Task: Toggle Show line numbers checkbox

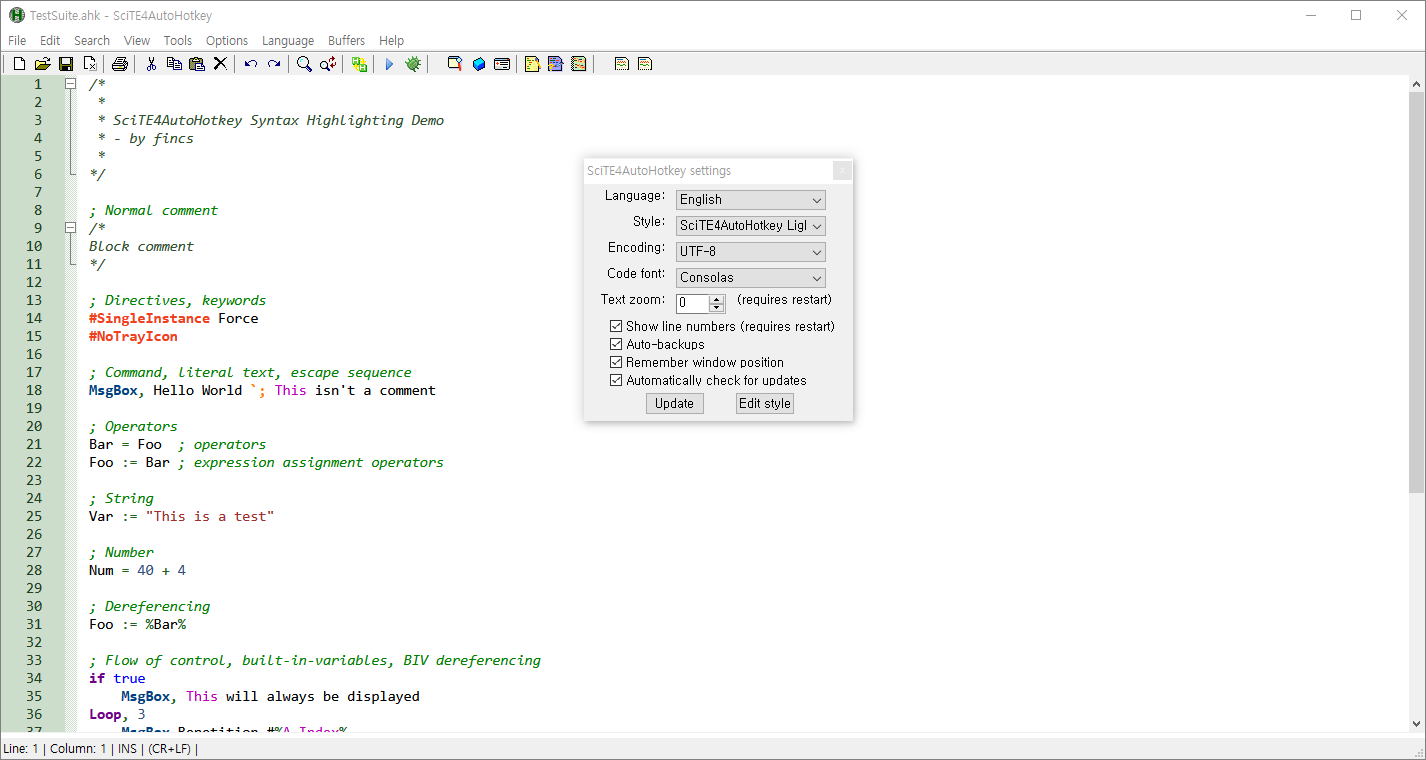Action: pos(616,326)
